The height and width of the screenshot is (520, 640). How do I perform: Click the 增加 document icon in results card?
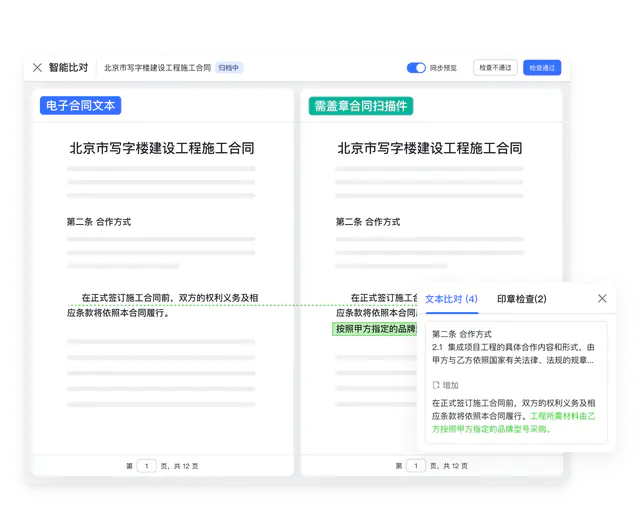[436, 385]
